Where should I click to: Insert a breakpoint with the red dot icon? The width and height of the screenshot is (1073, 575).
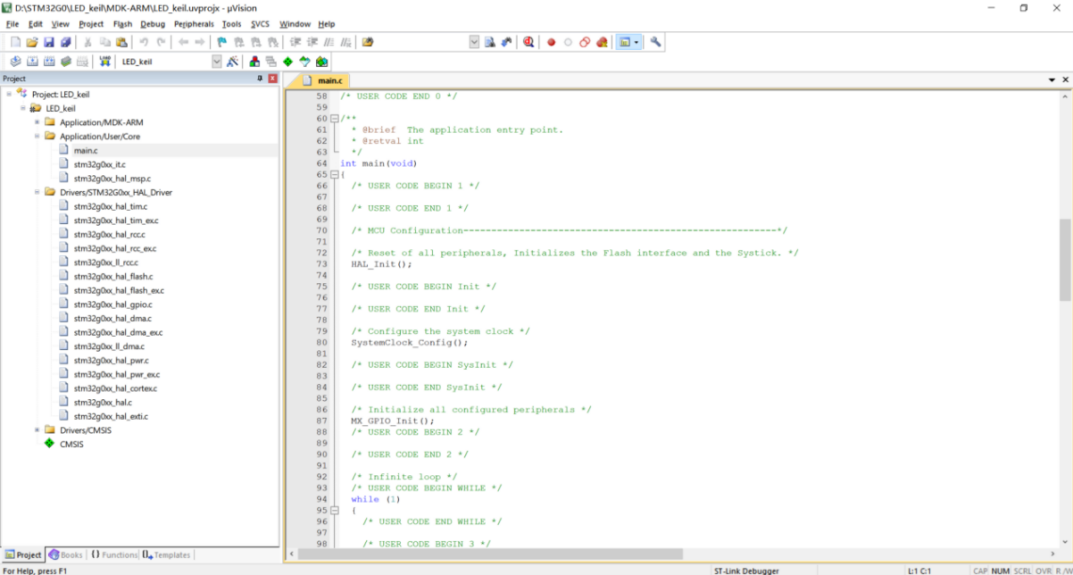(551, 43)
